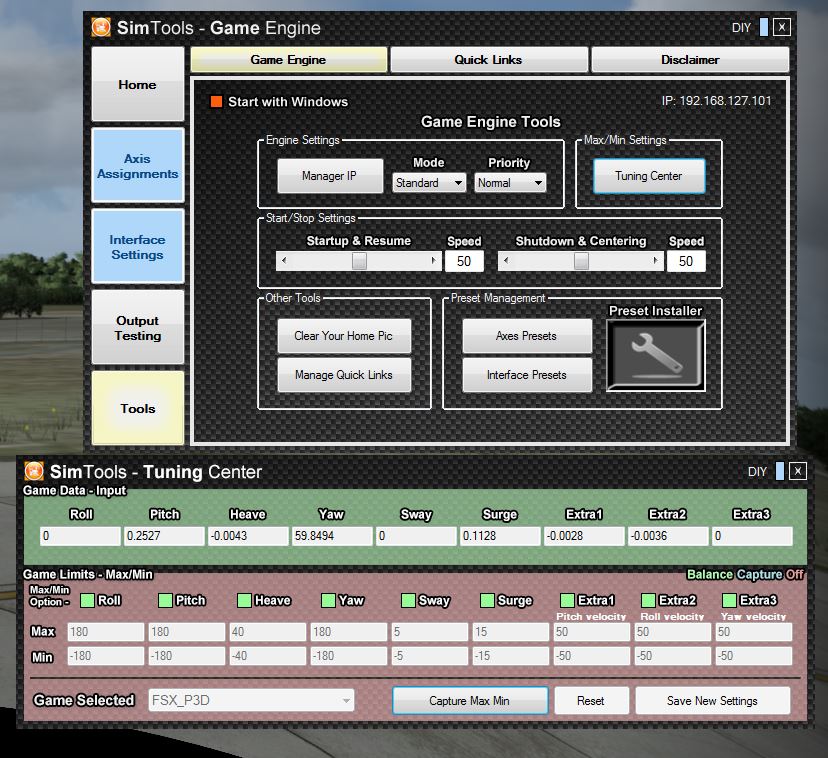Click the Startup & Resume slider thumb

coord(359,260)
